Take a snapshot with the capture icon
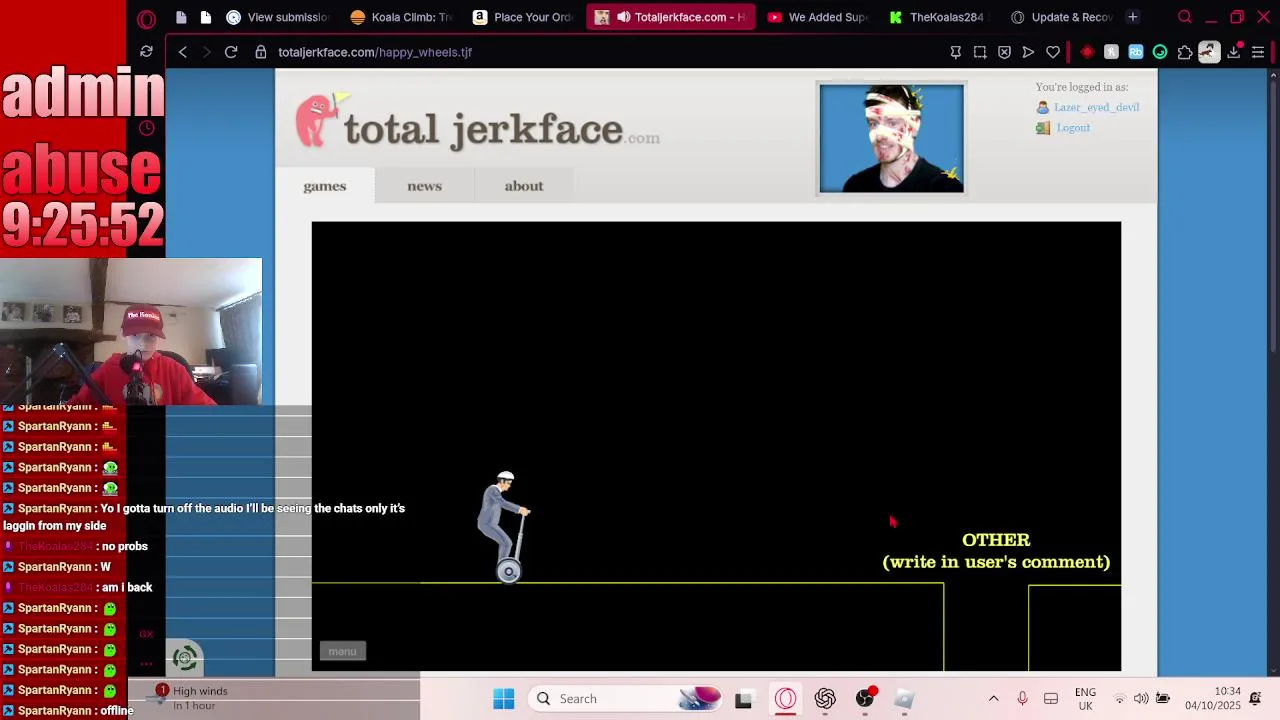 pyautogui.click(x=980, y=52)
